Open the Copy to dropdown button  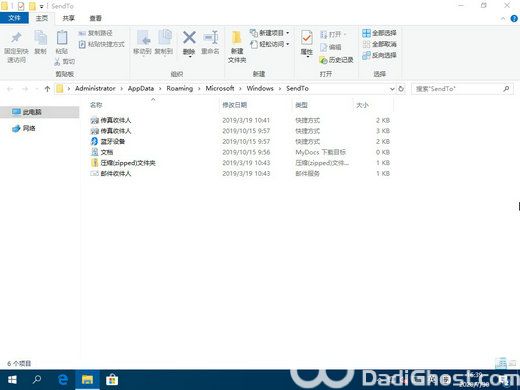tap(164, 43)
